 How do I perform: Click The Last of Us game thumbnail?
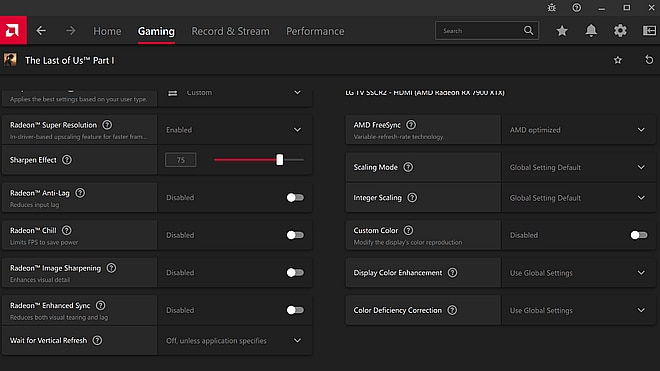[x=10, y=59]
